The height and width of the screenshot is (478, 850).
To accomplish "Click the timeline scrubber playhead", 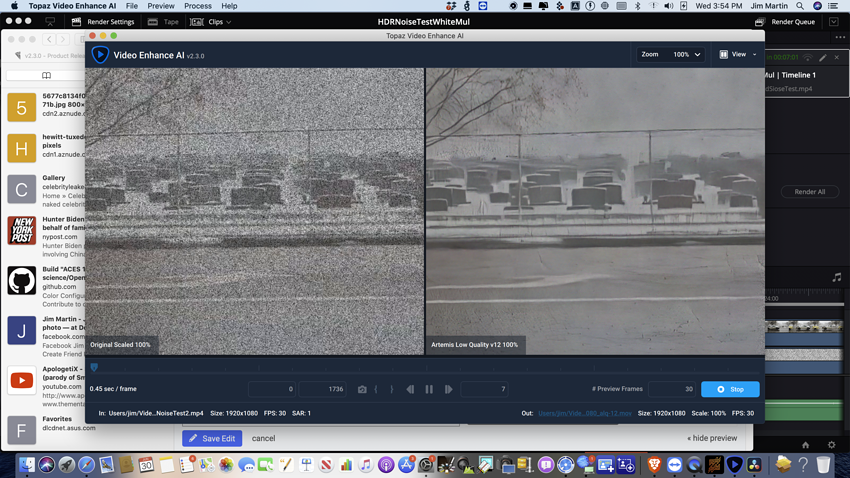I will point(94,368).
